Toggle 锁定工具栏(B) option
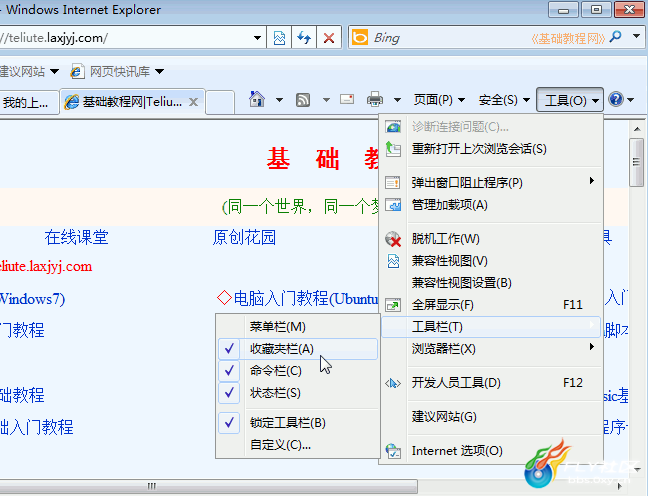The height and width of the screenshot is (496, 648). coord(298,423)
